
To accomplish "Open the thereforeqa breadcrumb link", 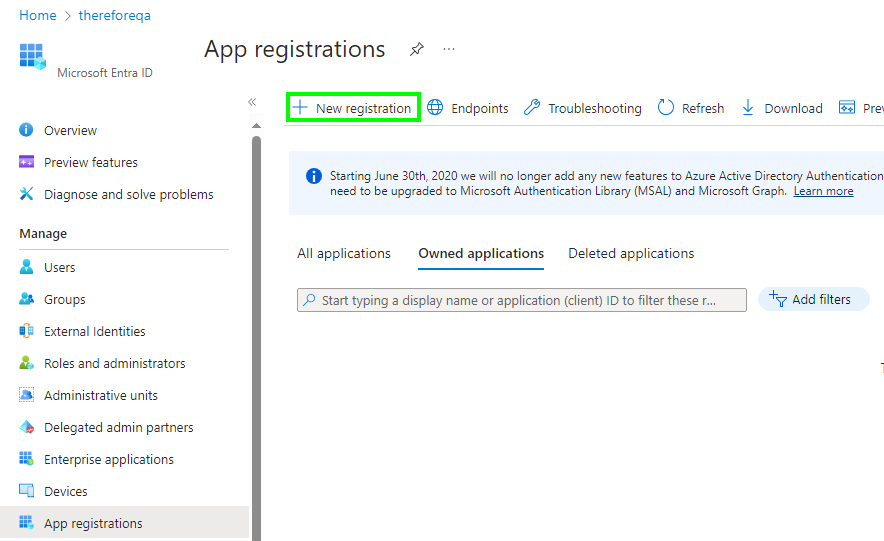I will pyautogui.click(x=115, y=15).
